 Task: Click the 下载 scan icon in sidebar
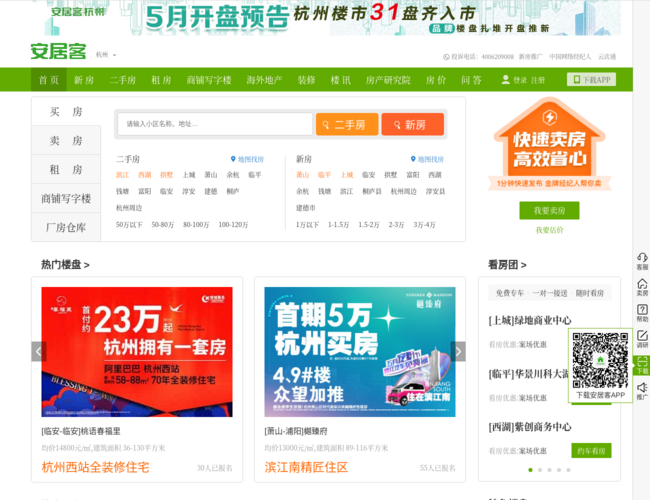tap(641, 362)
